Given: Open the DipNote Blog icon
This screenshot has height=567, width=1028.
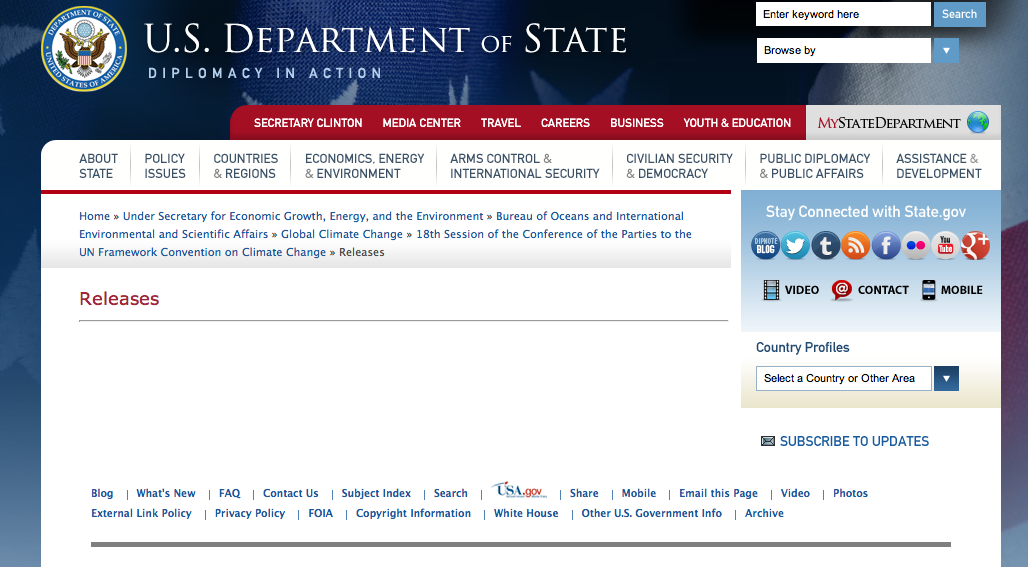Looking at the screenshot, I should (x=766, y=245).
